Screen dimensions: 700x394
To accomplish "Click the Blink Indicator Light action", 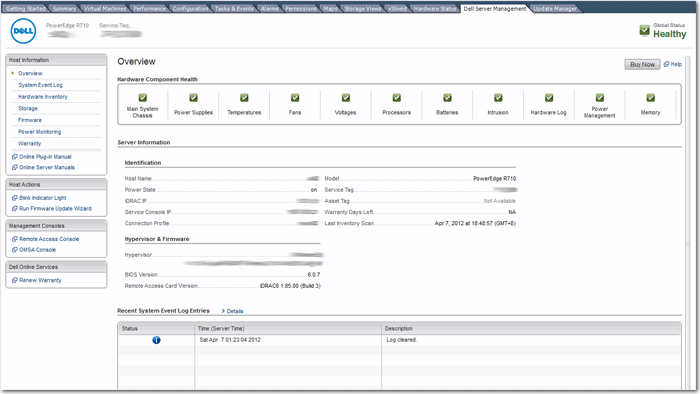I will [x=42, y=198].
